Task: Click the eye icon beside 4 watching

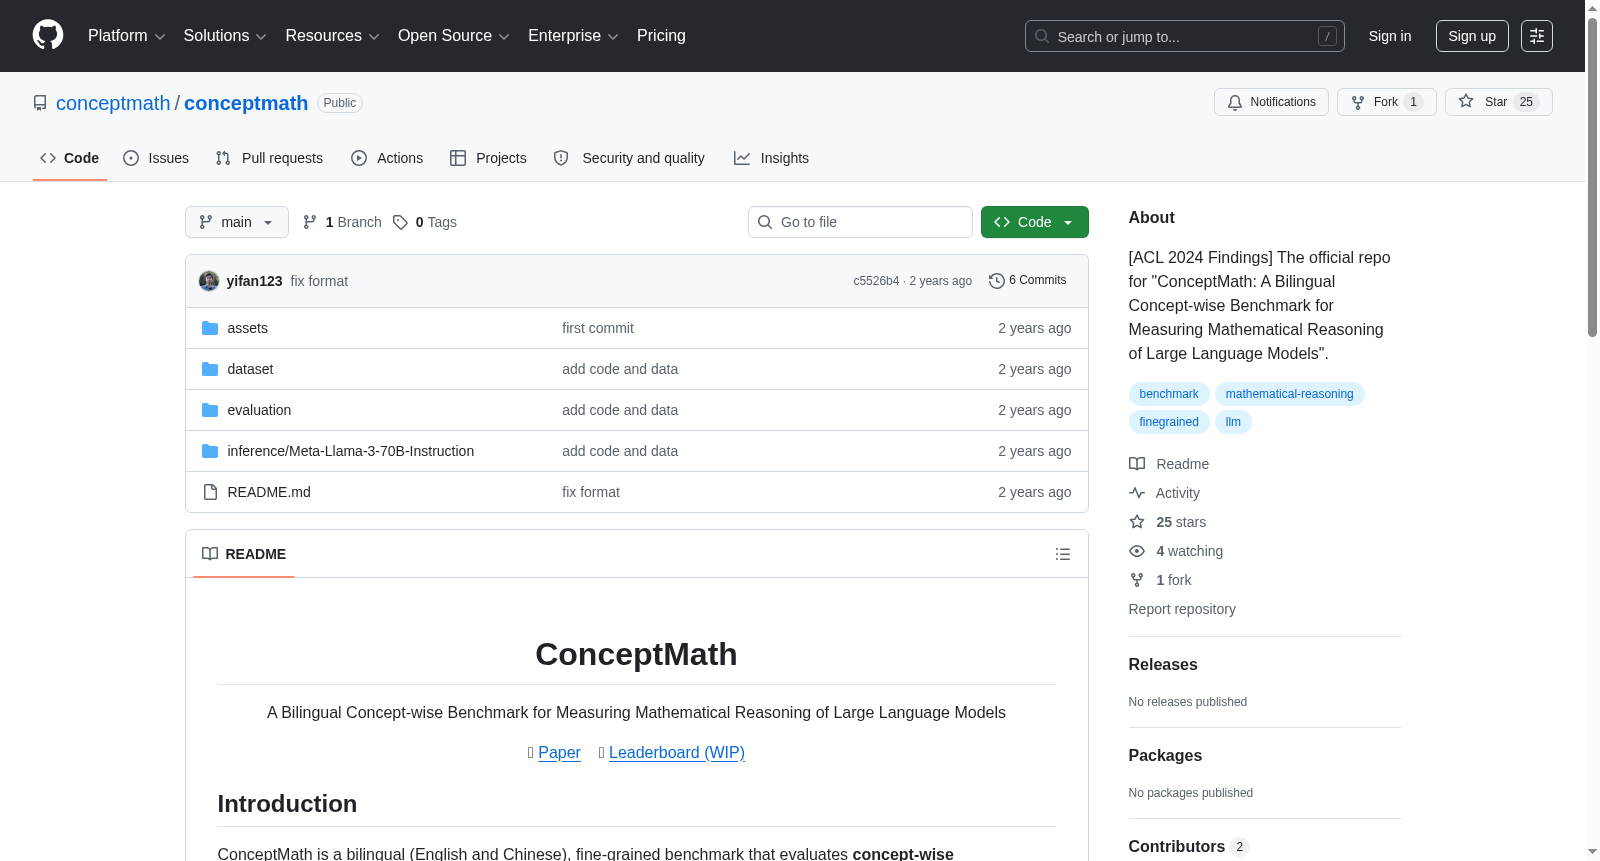Action: pyautogui.click(x=1137, y=551)
